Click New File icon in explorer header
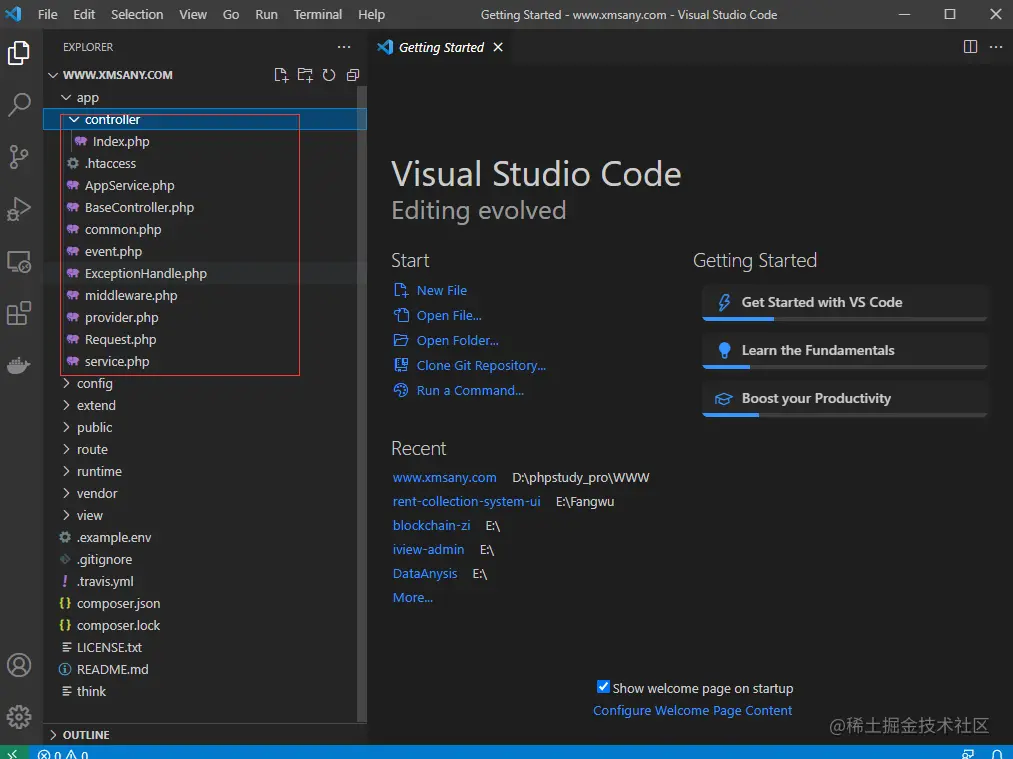1013x759 pixels. pyautogui.click(x=281, y=75)
